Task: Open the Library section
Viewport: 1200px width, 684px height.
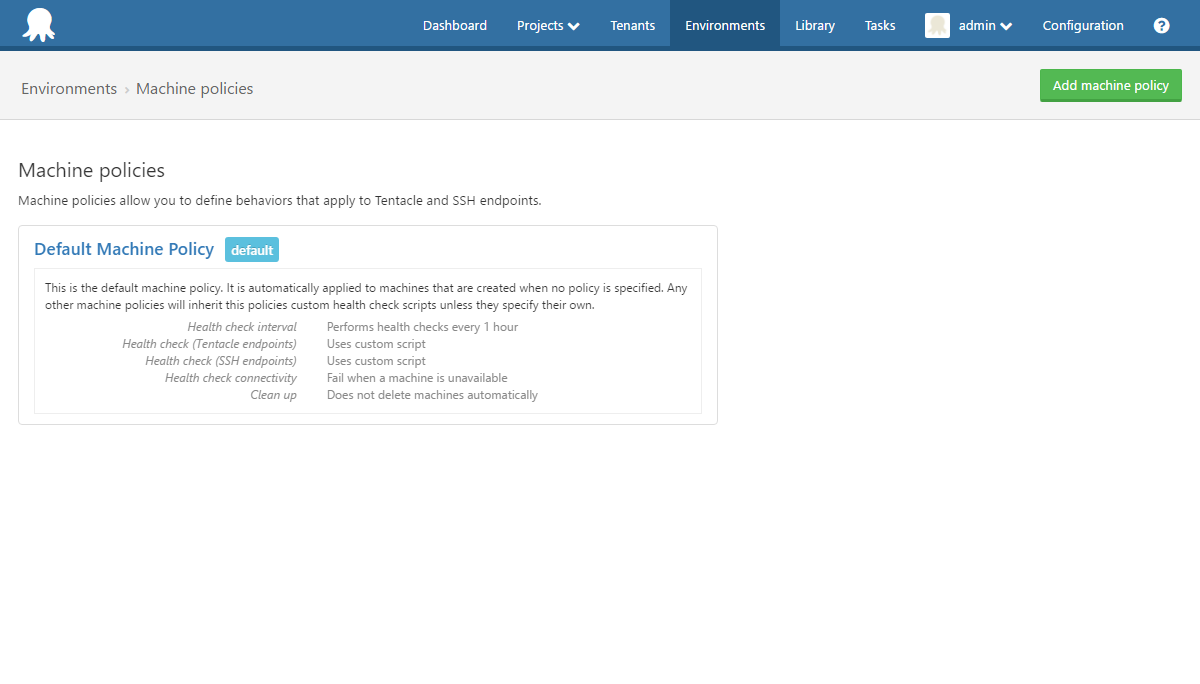Action: pos(814,25)
